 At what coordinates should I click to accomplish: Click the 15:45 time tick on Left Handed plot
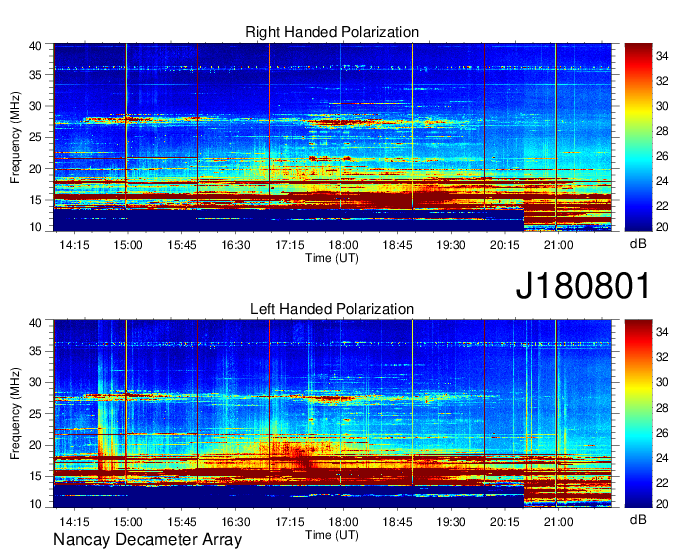pyautogui.click(x=182, y=522)
